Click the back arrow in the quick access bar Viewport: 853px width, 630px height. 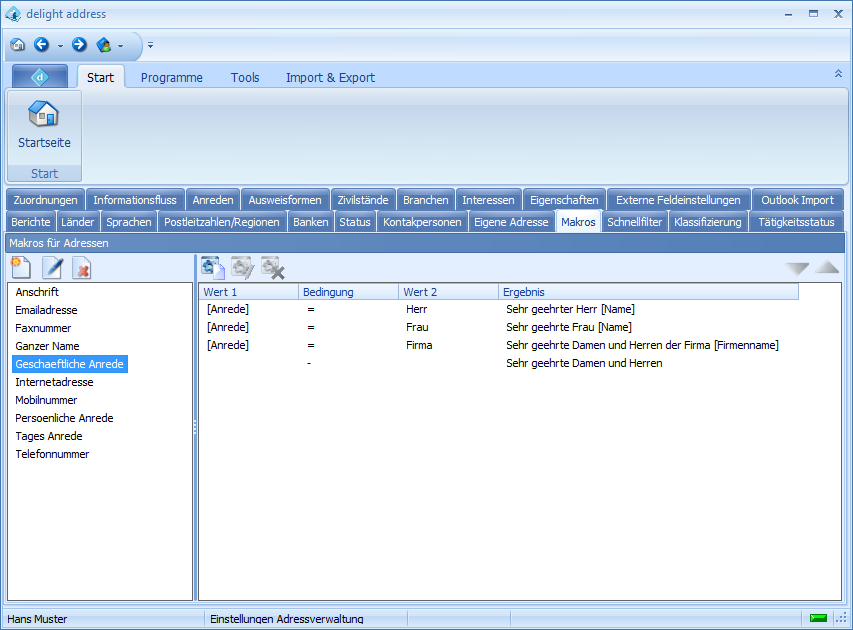coord(42,45)
